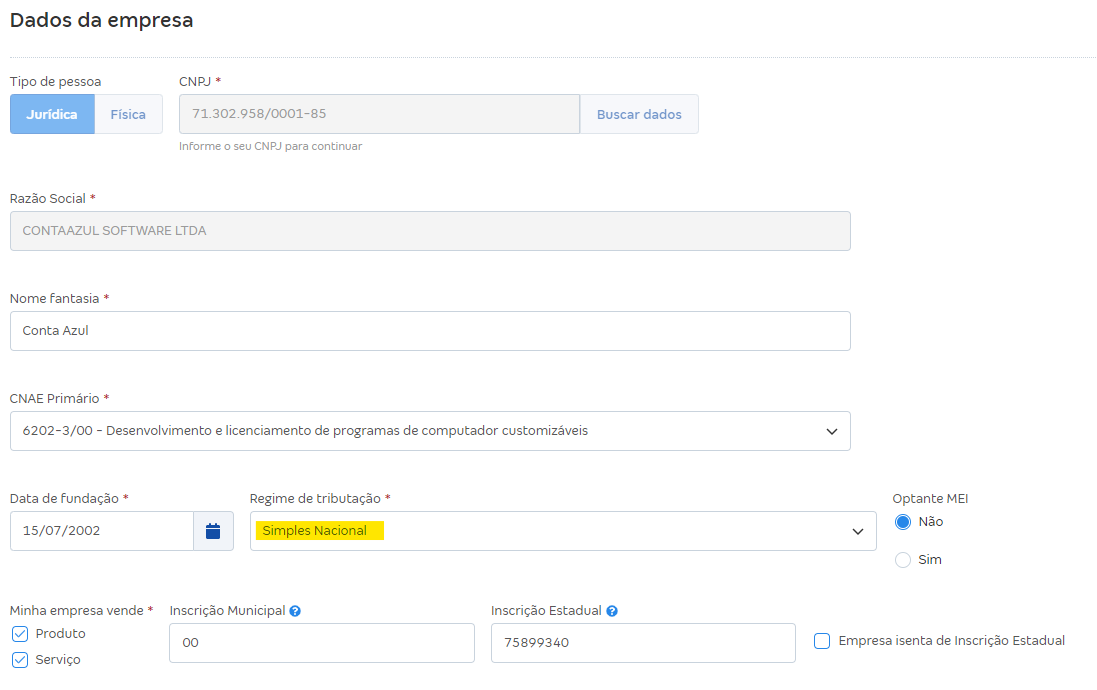The image size is (1097, 690).
Task: Click the Data de fundação date field
Action: tap(101, 531)
